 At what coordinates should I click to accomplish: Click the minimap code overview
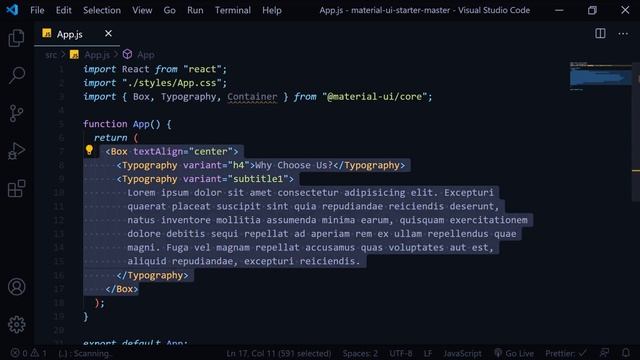click(600, 76)
